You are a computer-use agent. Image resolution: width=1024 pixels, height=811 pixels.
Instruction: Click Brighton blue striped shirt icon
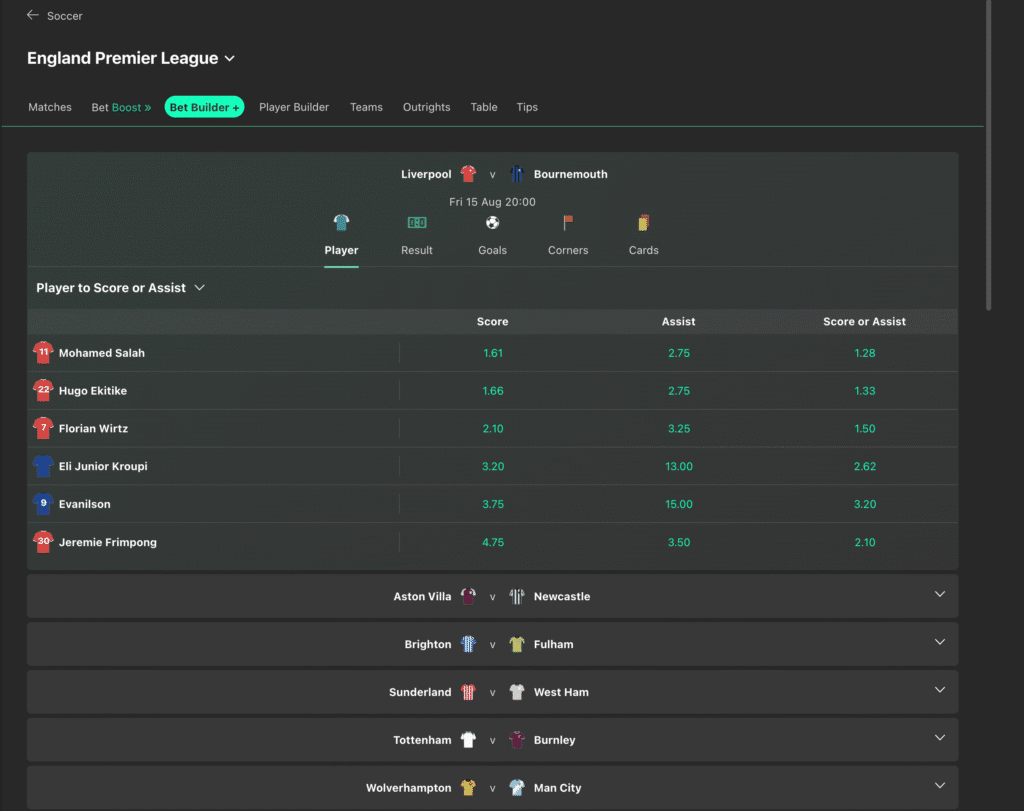[468, 644]
